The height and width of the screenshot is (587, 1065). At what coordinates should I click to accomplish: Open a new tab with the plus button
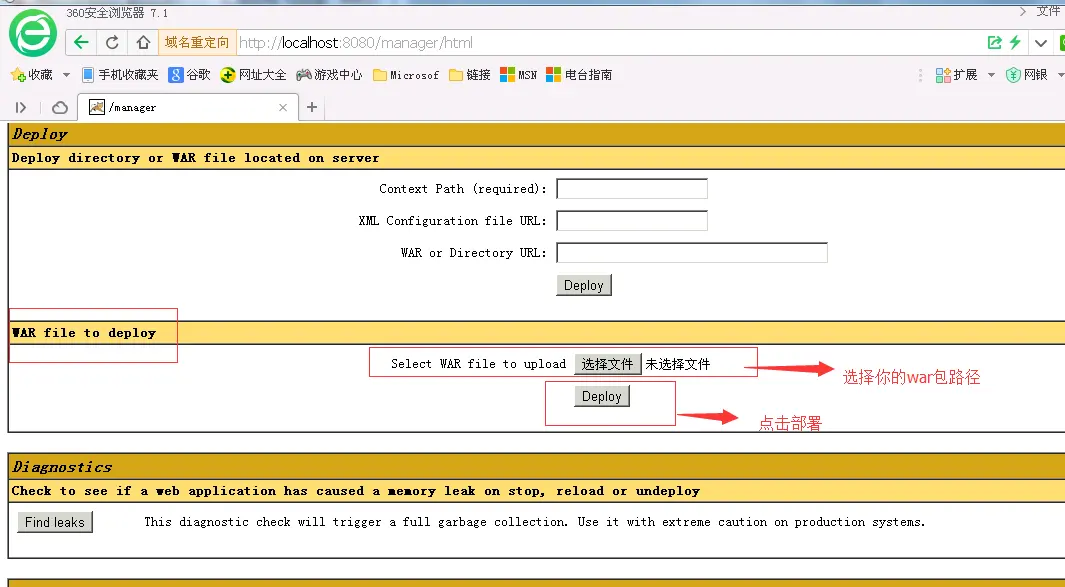[312, 107]
